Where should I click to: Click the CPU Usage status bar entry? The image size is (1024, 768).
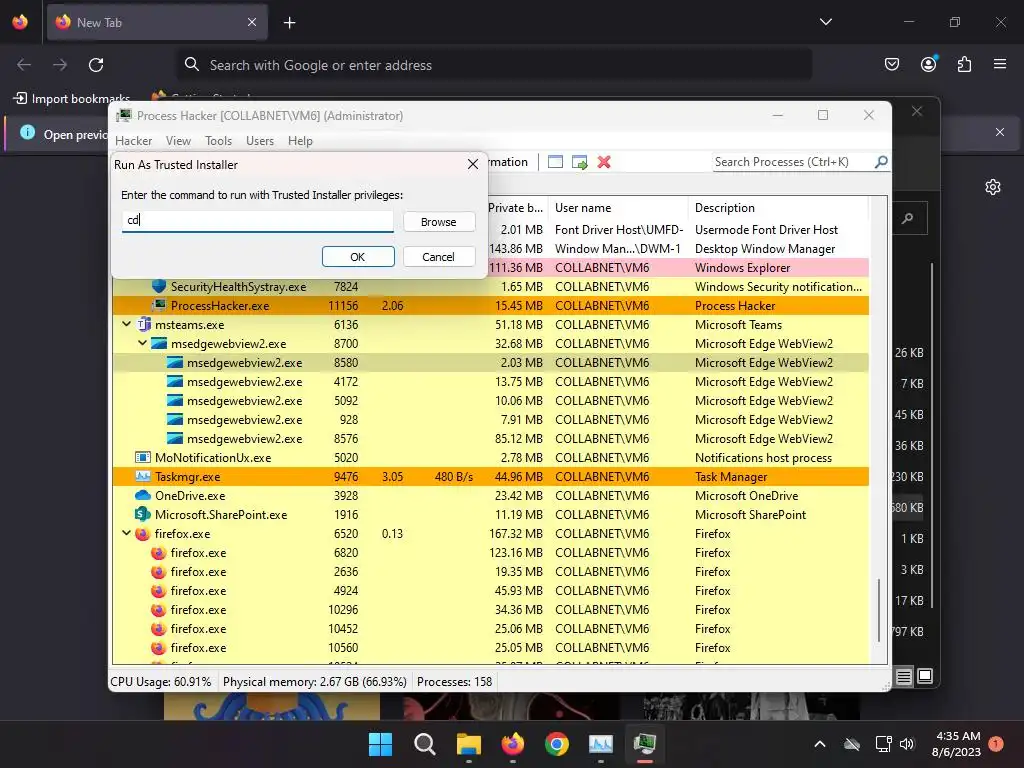pos(161,682)
